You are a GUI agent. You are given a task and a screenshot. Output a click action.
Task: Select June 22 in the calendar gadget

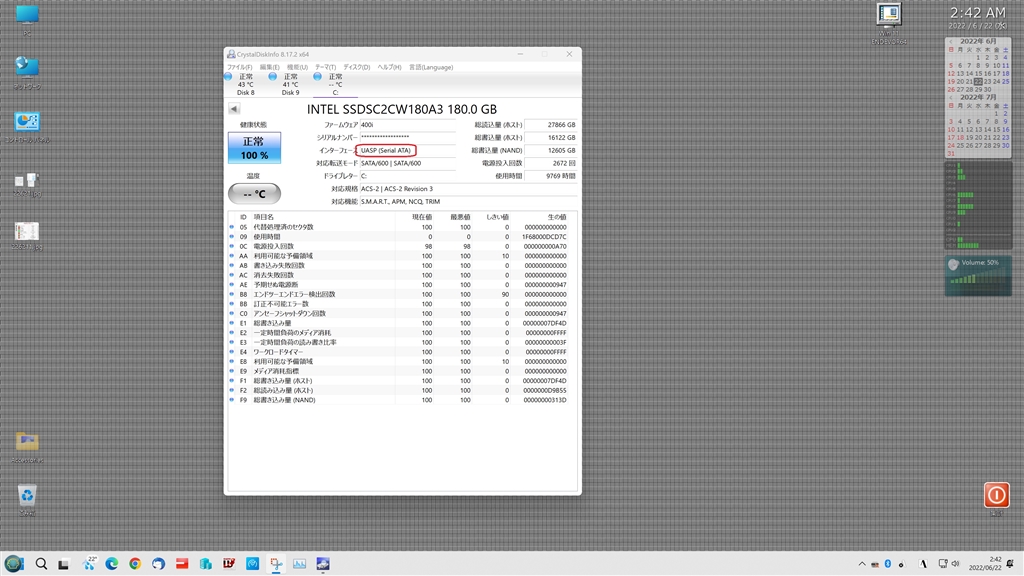[x=978, y=82]
